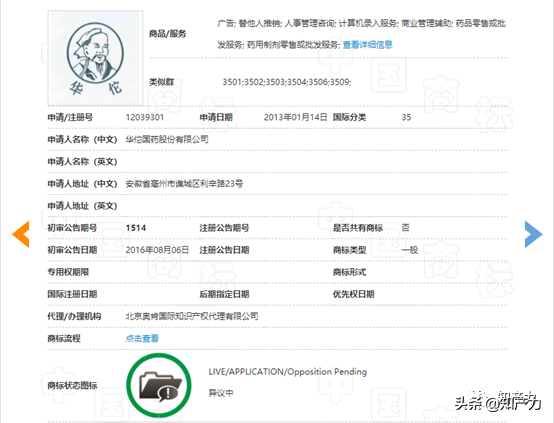Select the 异议中 status text
Image resolution: width=554 pixels, height=423 pixels.
pos(221,393)
